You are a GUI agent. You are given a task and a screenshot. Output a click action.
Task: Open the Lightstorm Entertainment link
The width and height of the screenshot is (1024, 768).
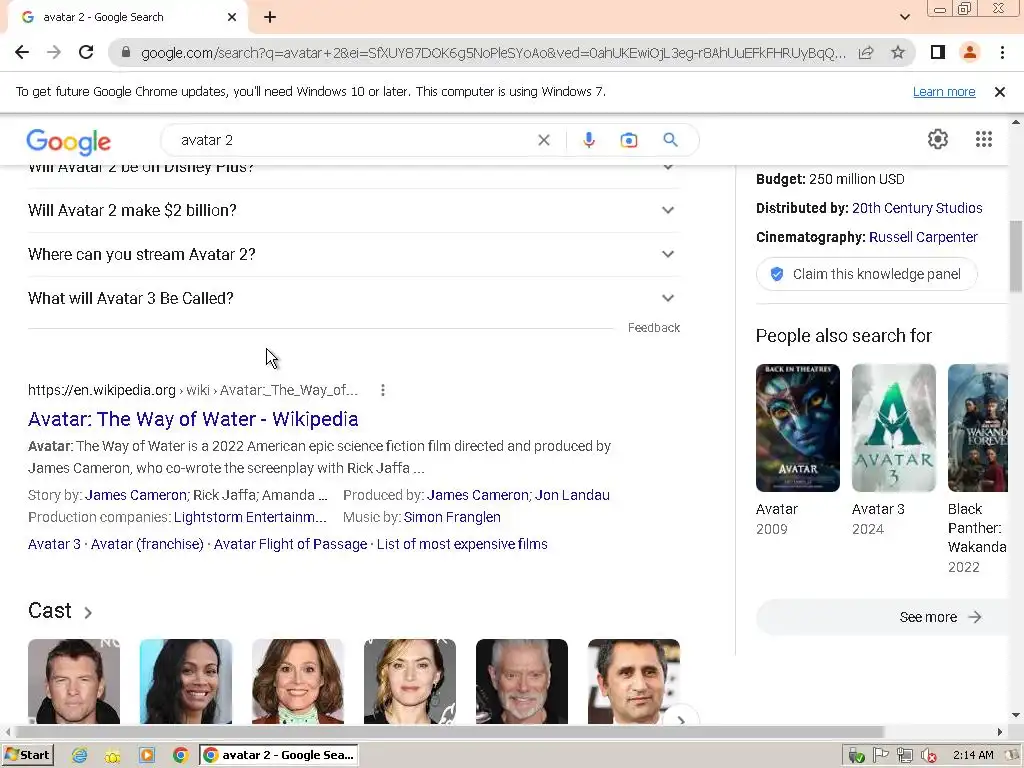[250, 517]
